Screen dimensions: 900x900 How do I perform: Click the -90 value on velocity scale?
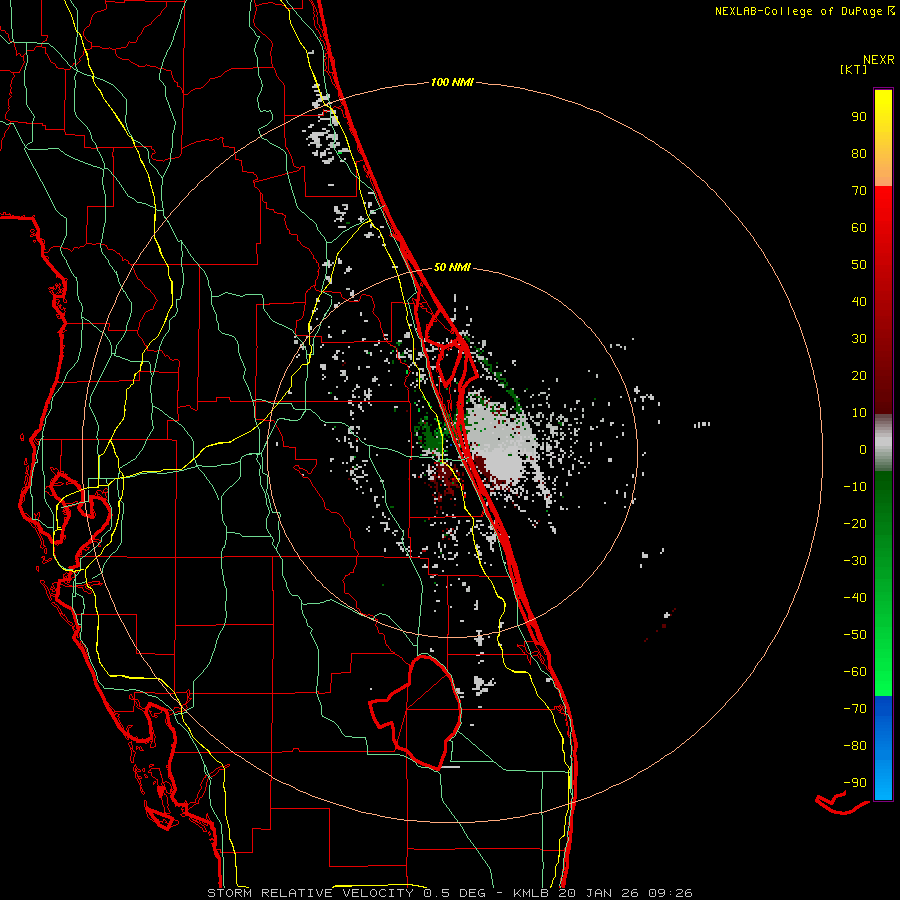pos(855,782)
